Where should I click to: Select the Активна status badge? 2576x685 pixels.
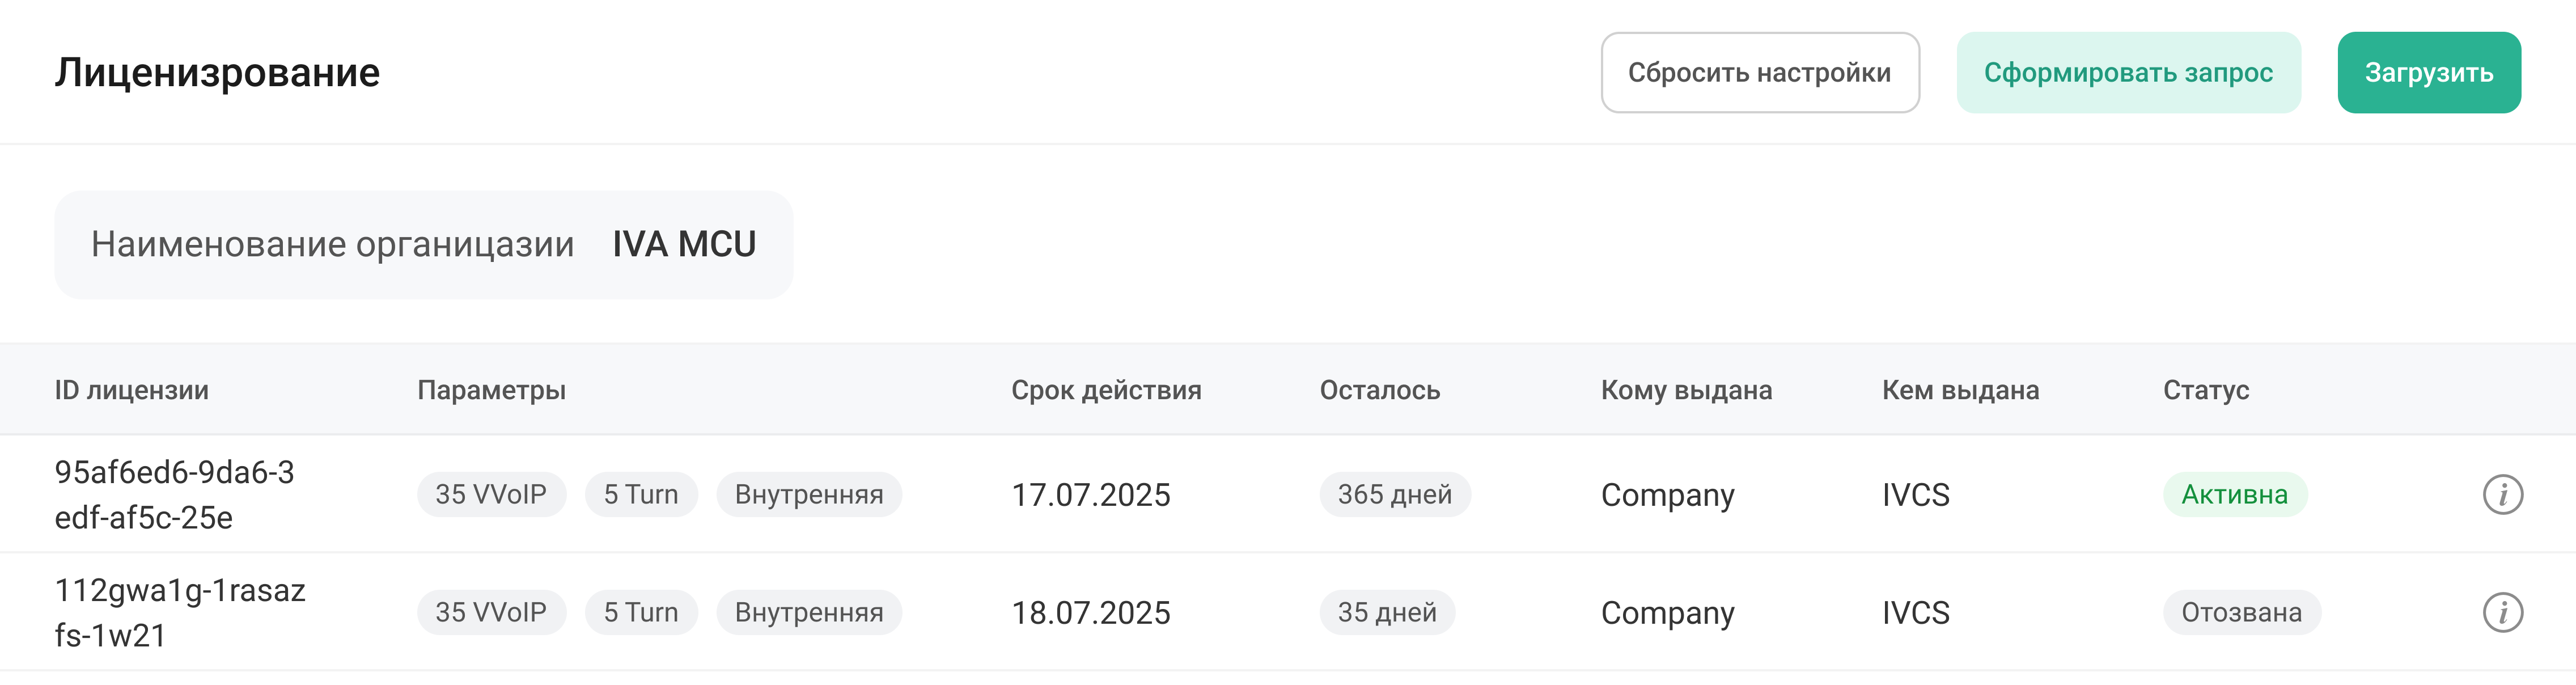tap(2234, 495)
